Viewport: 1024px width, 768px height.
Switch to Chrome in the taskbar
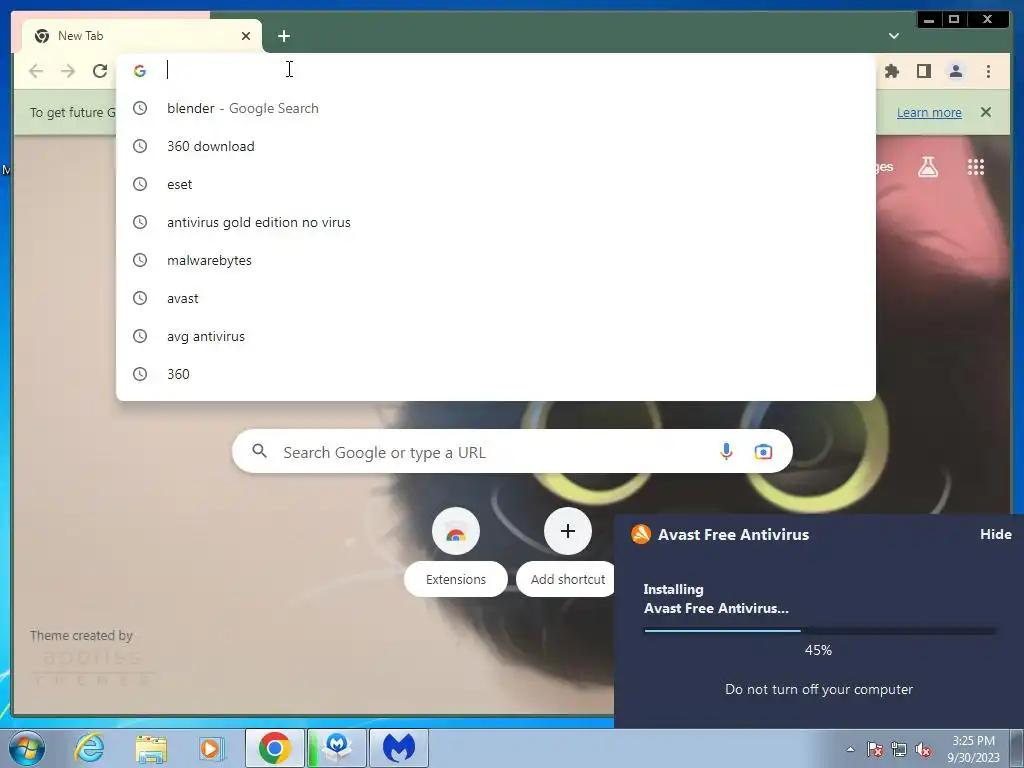click(x=274, y=748)
